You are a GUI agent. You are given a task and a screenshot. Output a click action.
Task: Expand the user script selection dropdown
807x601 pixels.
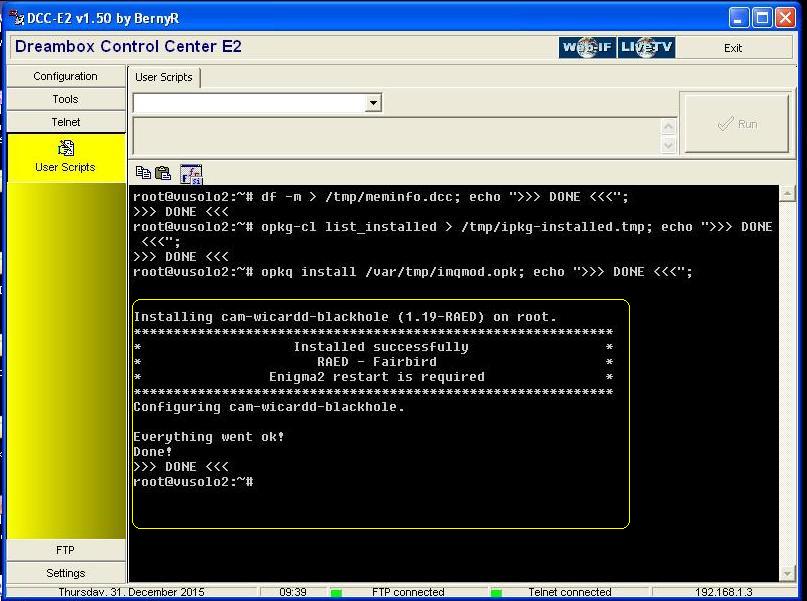pos(374,103)
